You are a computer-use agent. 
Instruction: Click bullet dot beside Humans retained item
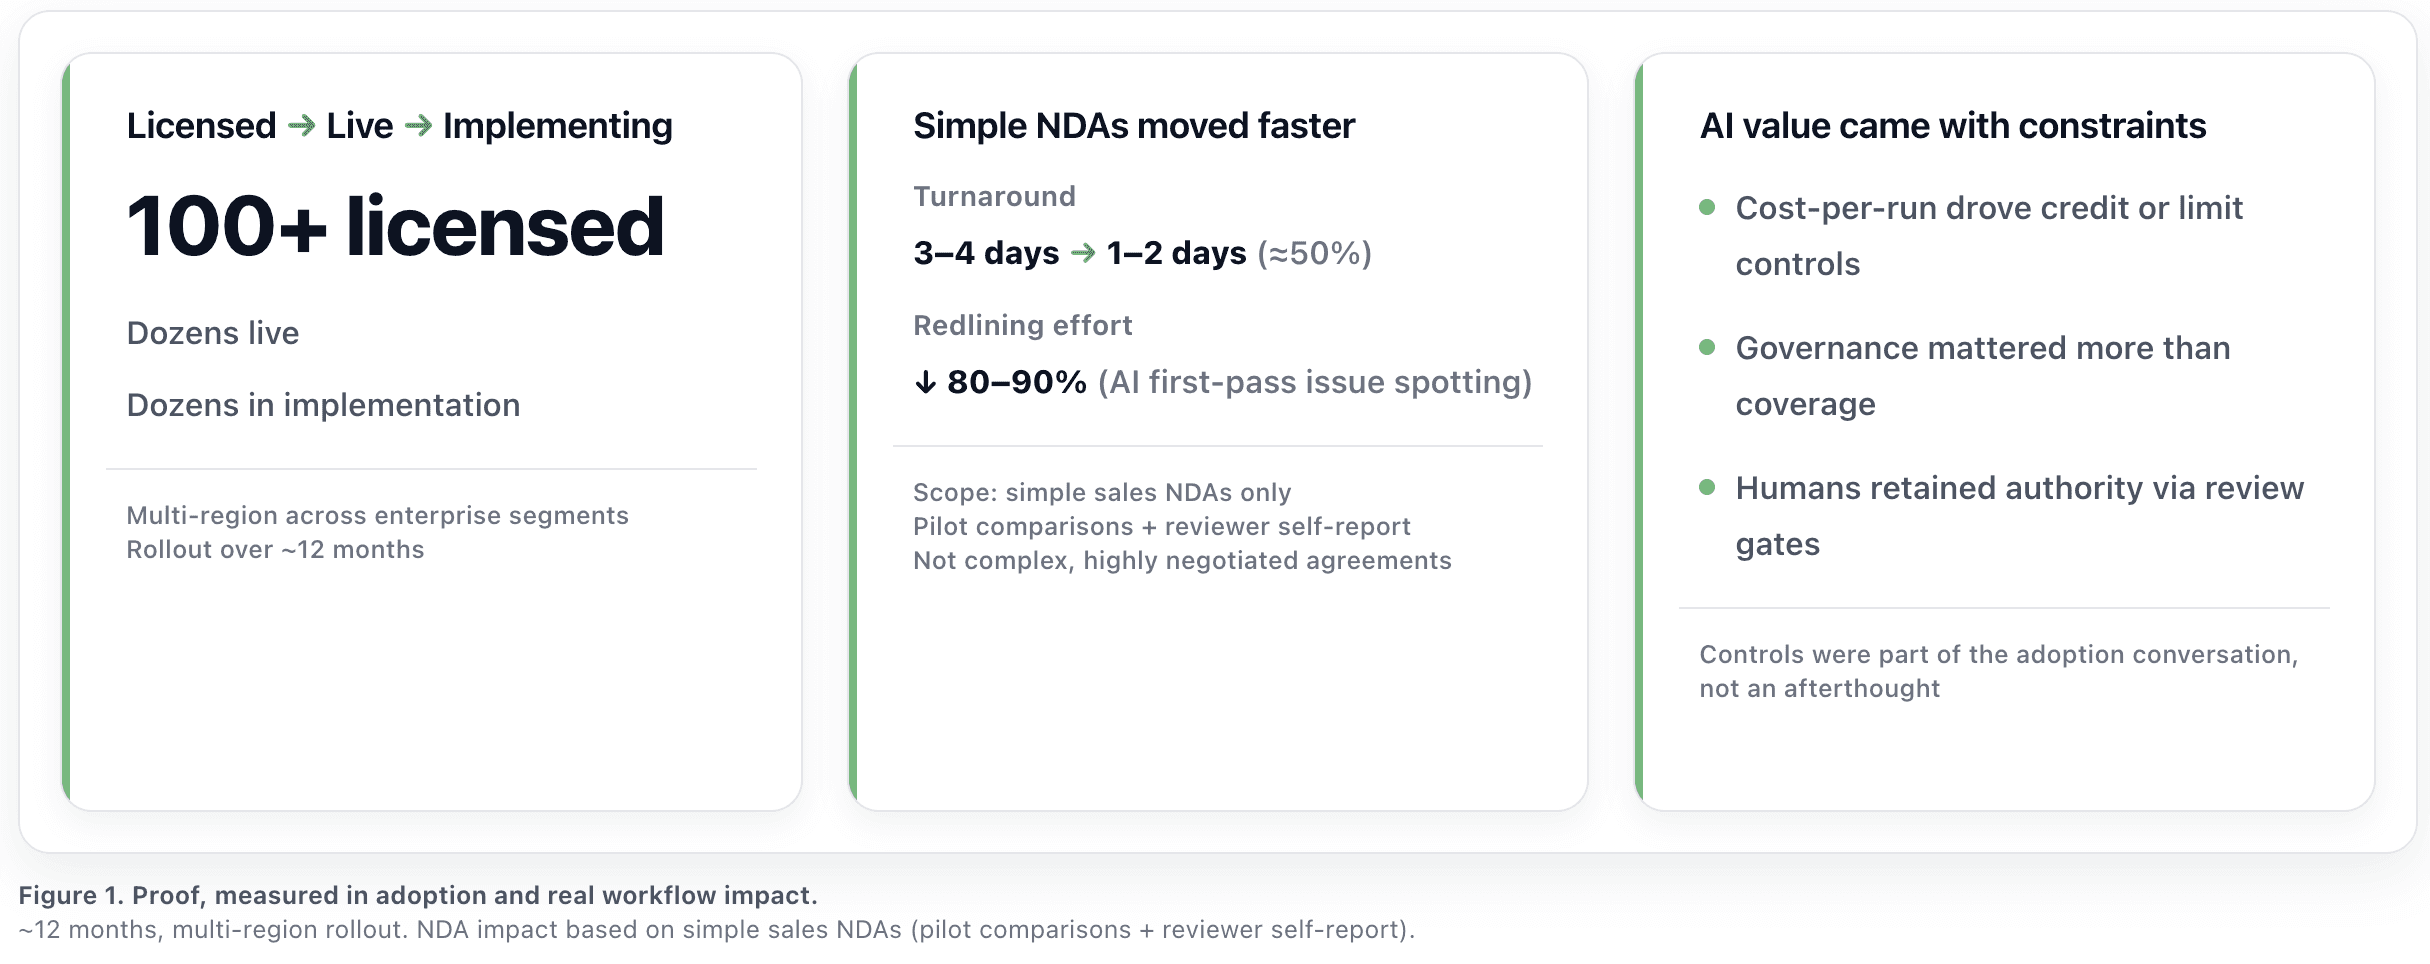[x=1707, y=488]
